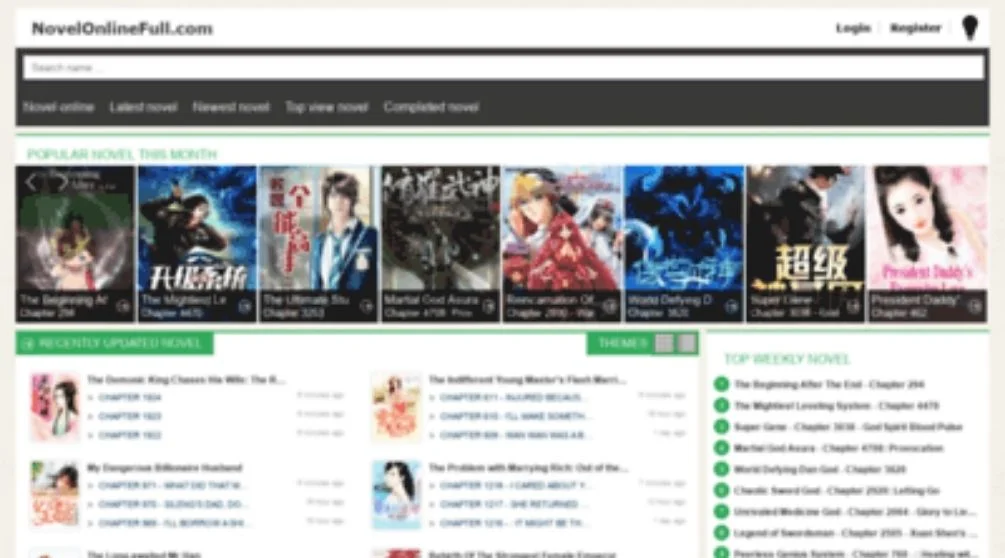Click The Problem with Marrying Rich cover thumbnail

point(396,495)
